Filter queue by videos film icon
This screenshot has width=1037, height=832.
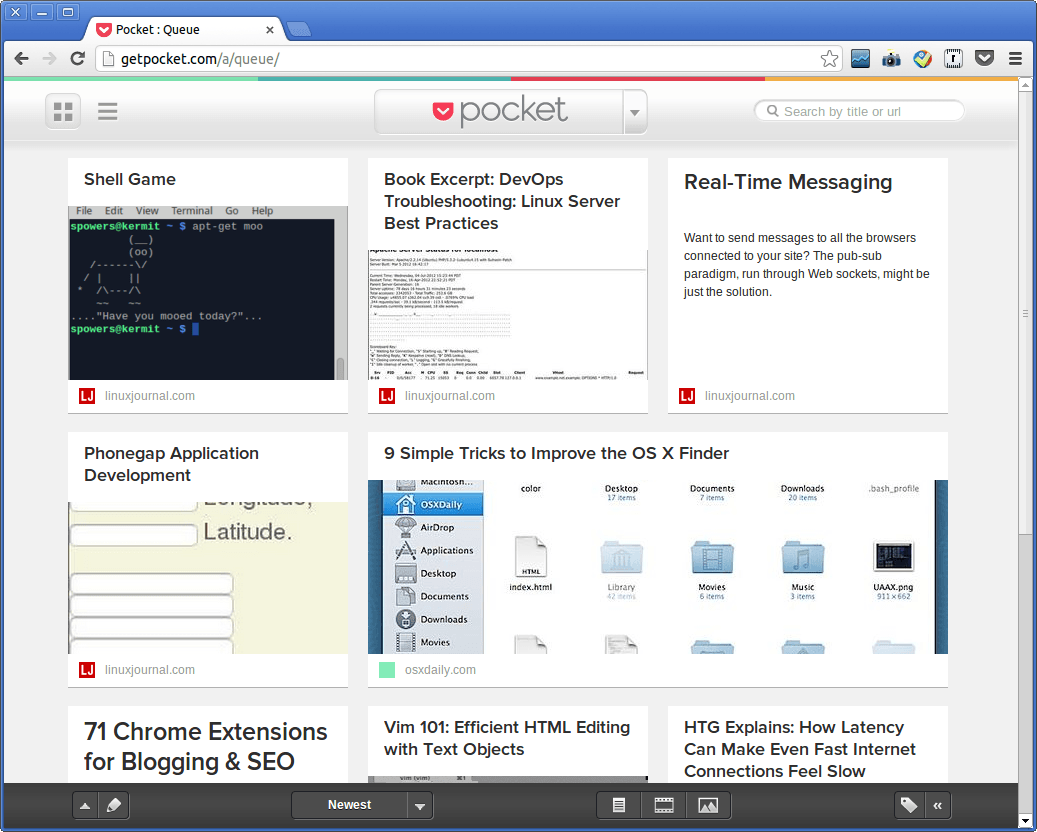[663, 805]
